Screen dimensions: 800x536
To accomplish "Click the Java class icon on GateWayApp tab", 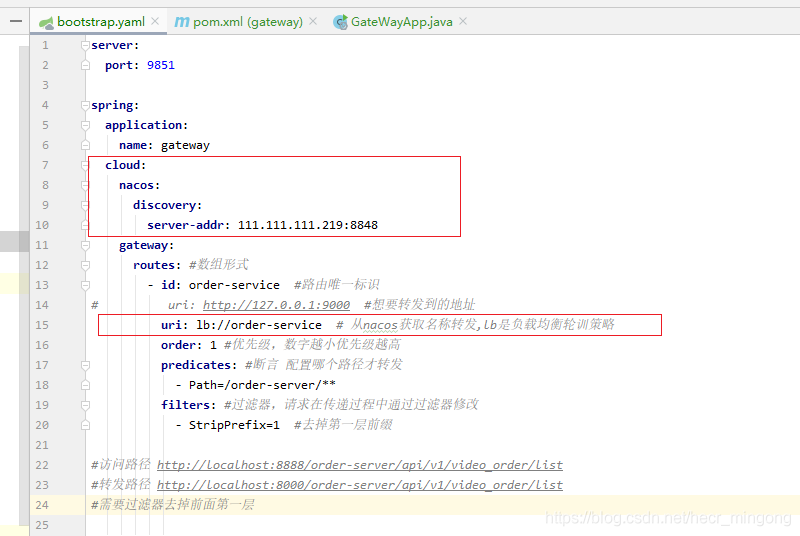I will coord(340,22).
